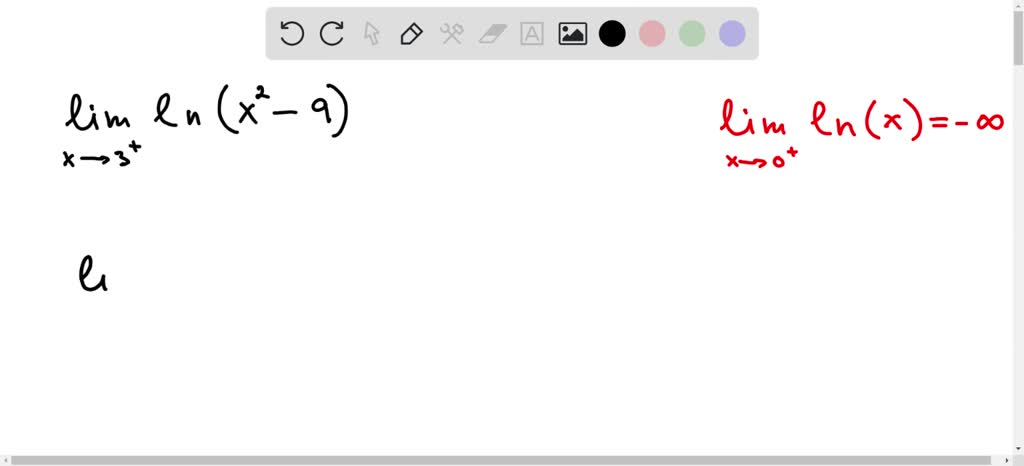Undo the last stroke
Image resolution: width=1024 pixels, height=466 pixels.
pos(291,33)
